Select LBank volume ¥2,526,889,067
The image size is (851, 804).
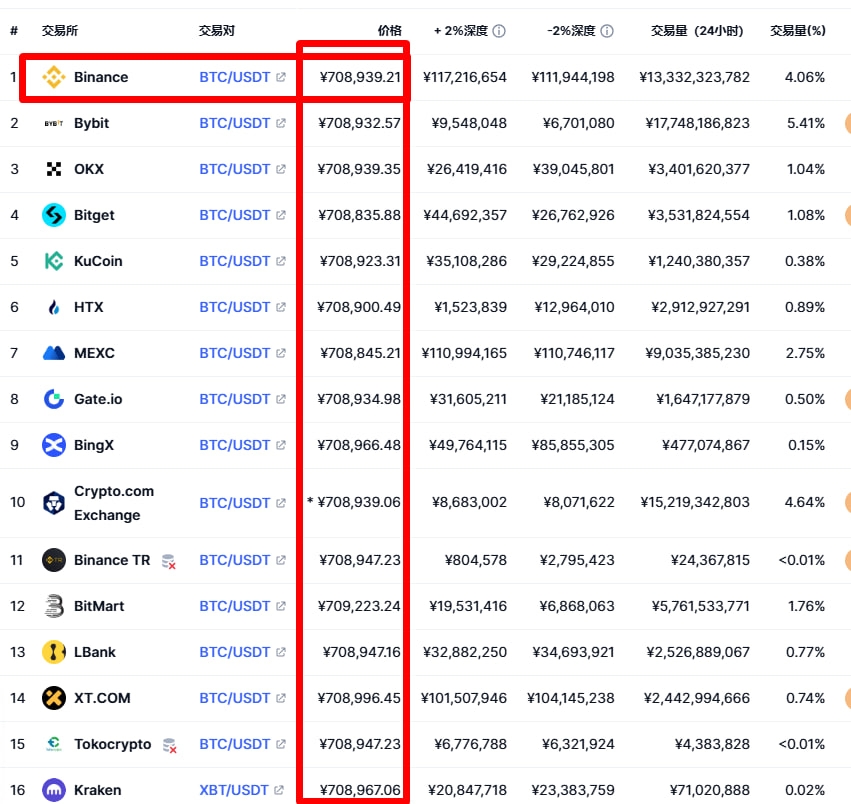(x=698, y=652)
